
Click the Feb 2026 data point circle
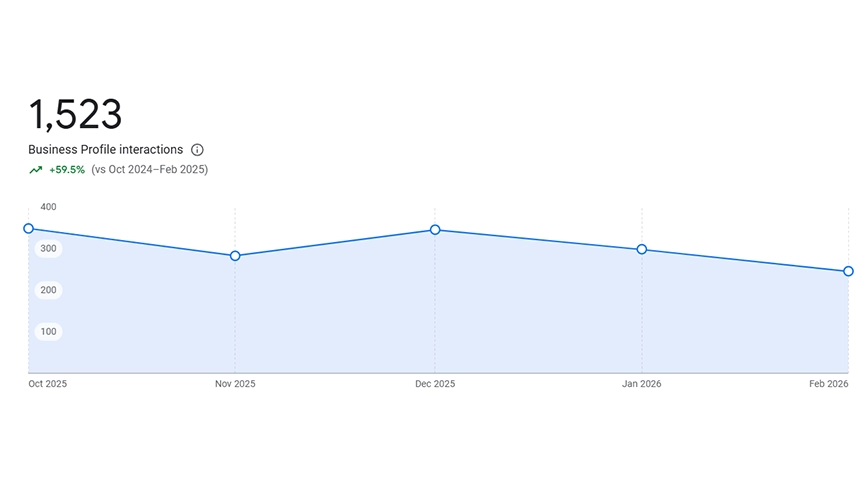point(848,271)
